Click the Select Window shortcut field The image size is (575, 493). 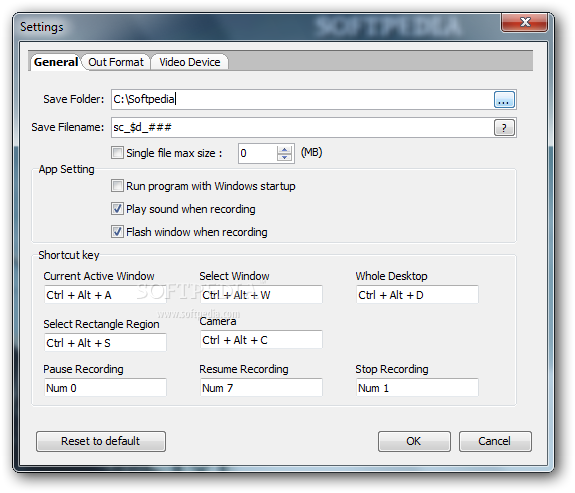261,295
